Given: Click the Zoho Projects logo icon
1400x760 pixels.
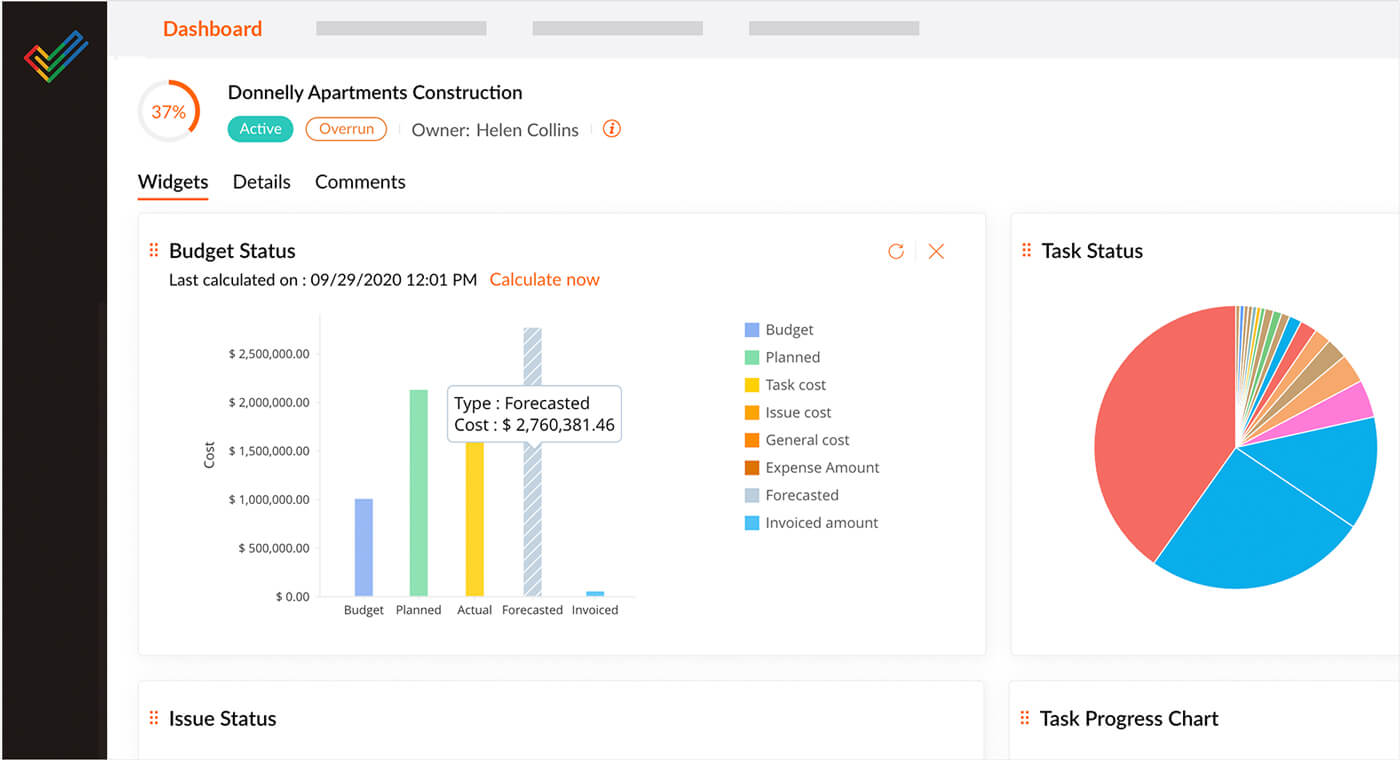Looking at the screenshot, I should pos(56,56).
